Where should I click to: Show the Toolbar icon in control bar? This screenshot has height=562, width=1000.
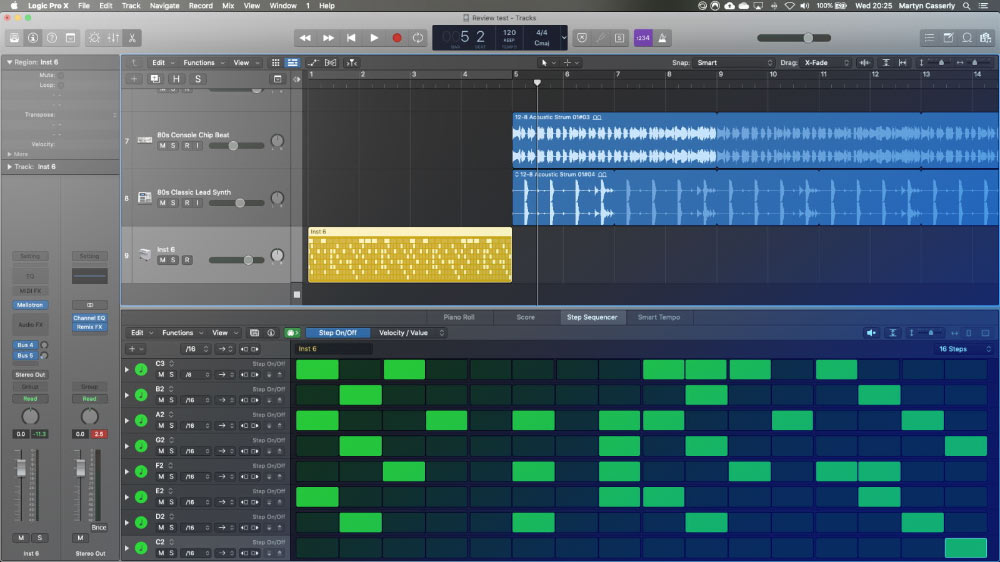point(70,38)
